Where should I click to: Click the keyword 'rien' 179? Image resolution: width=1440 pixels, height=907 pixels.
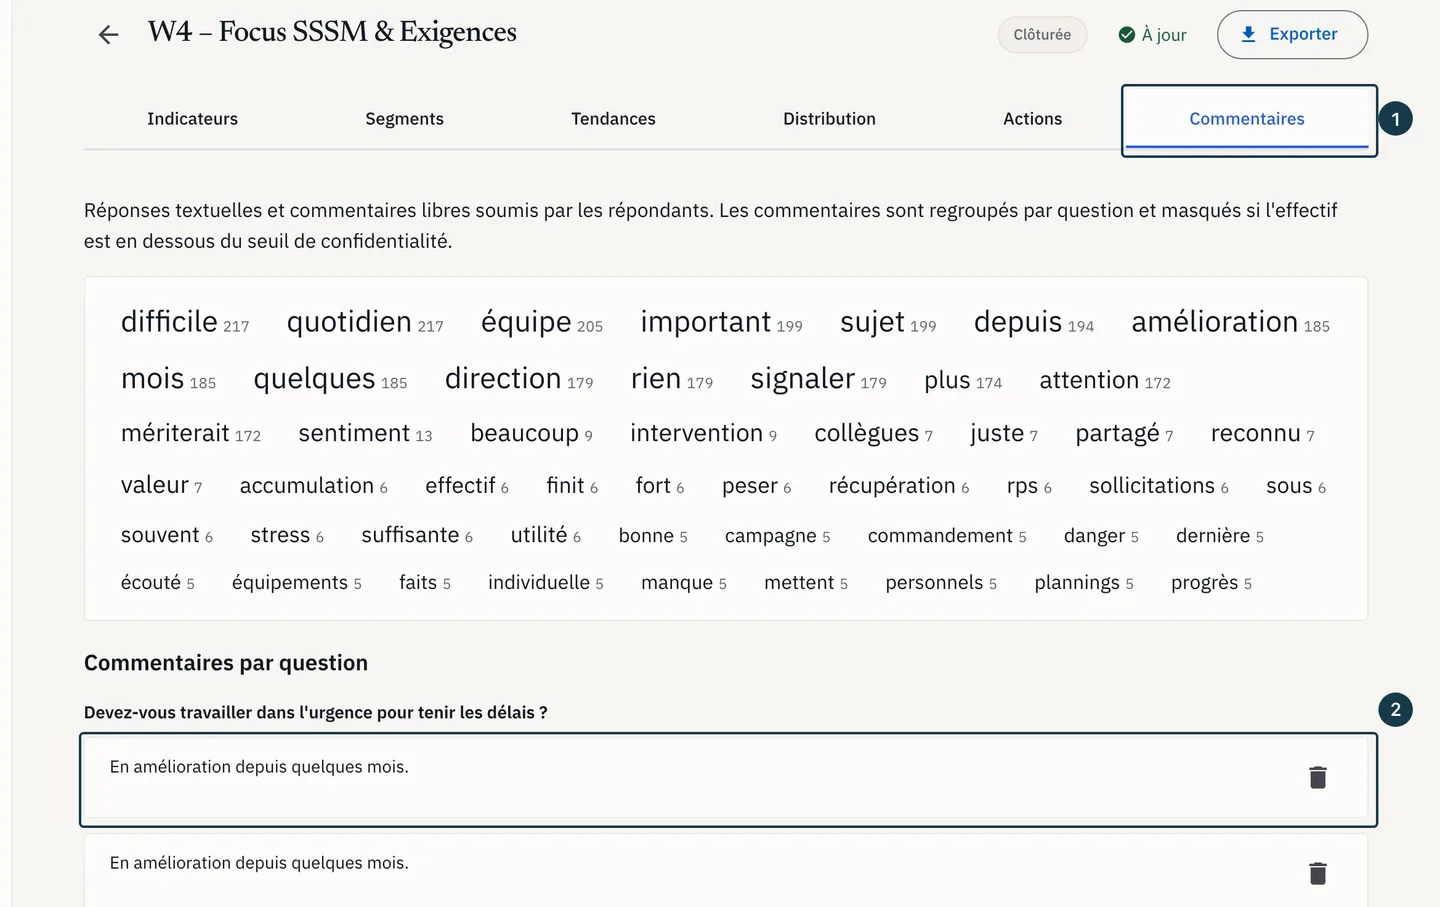672,379
